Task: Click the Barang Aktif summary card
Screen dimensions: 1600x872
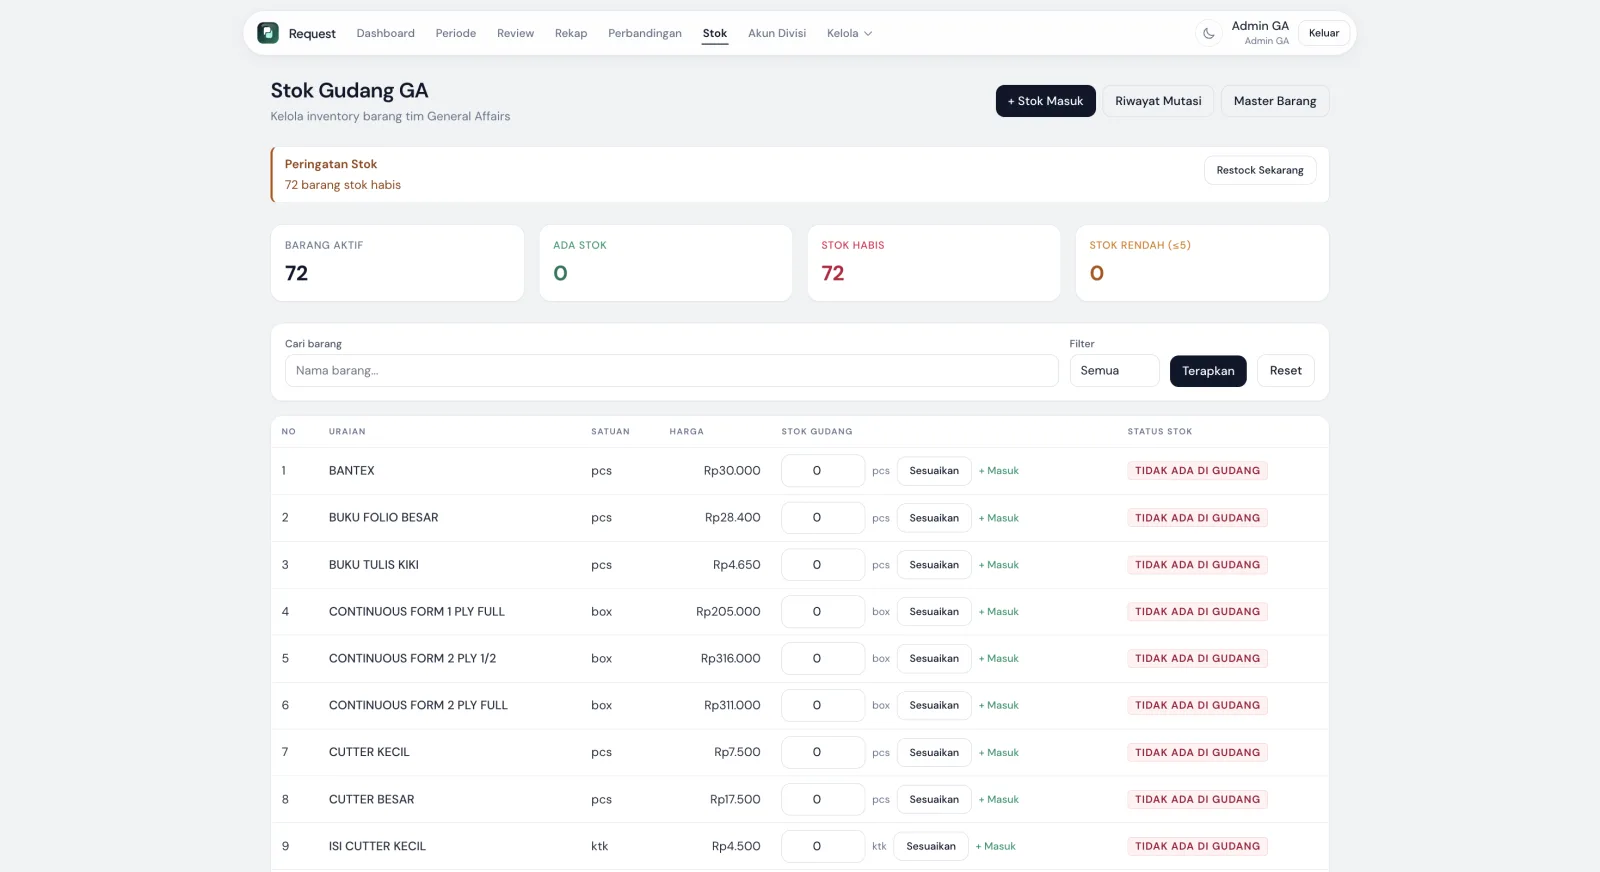Action: pyautogui.click(x=397, y=263)
